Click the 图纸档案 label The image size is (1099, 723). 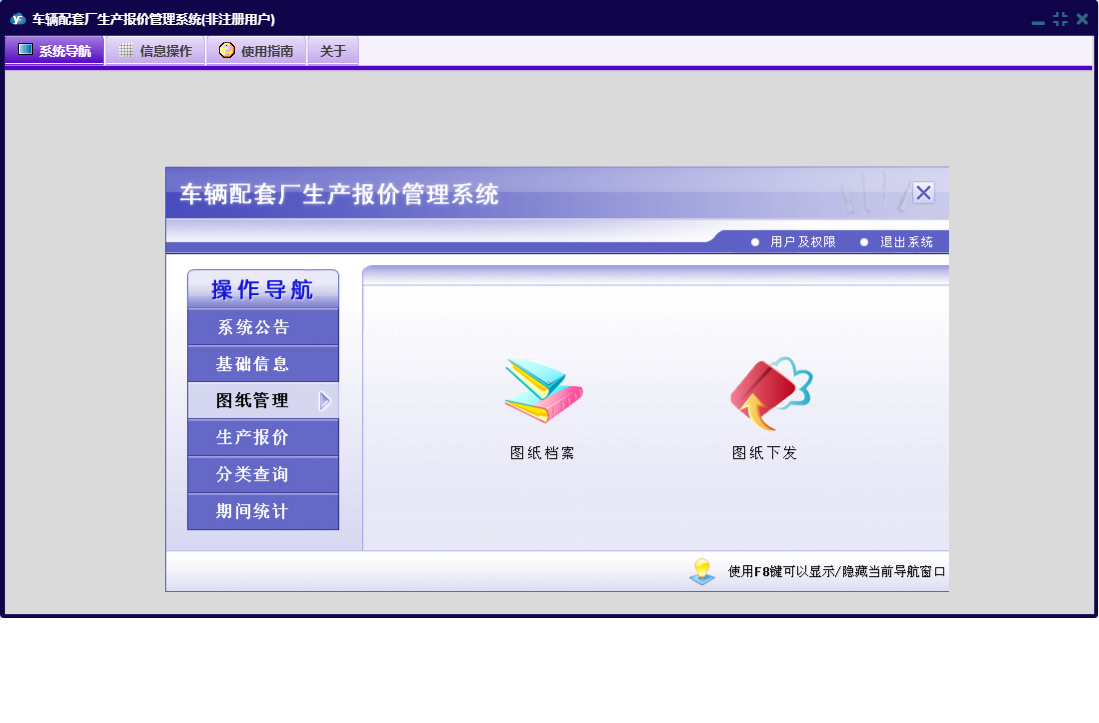pos(542,453)
